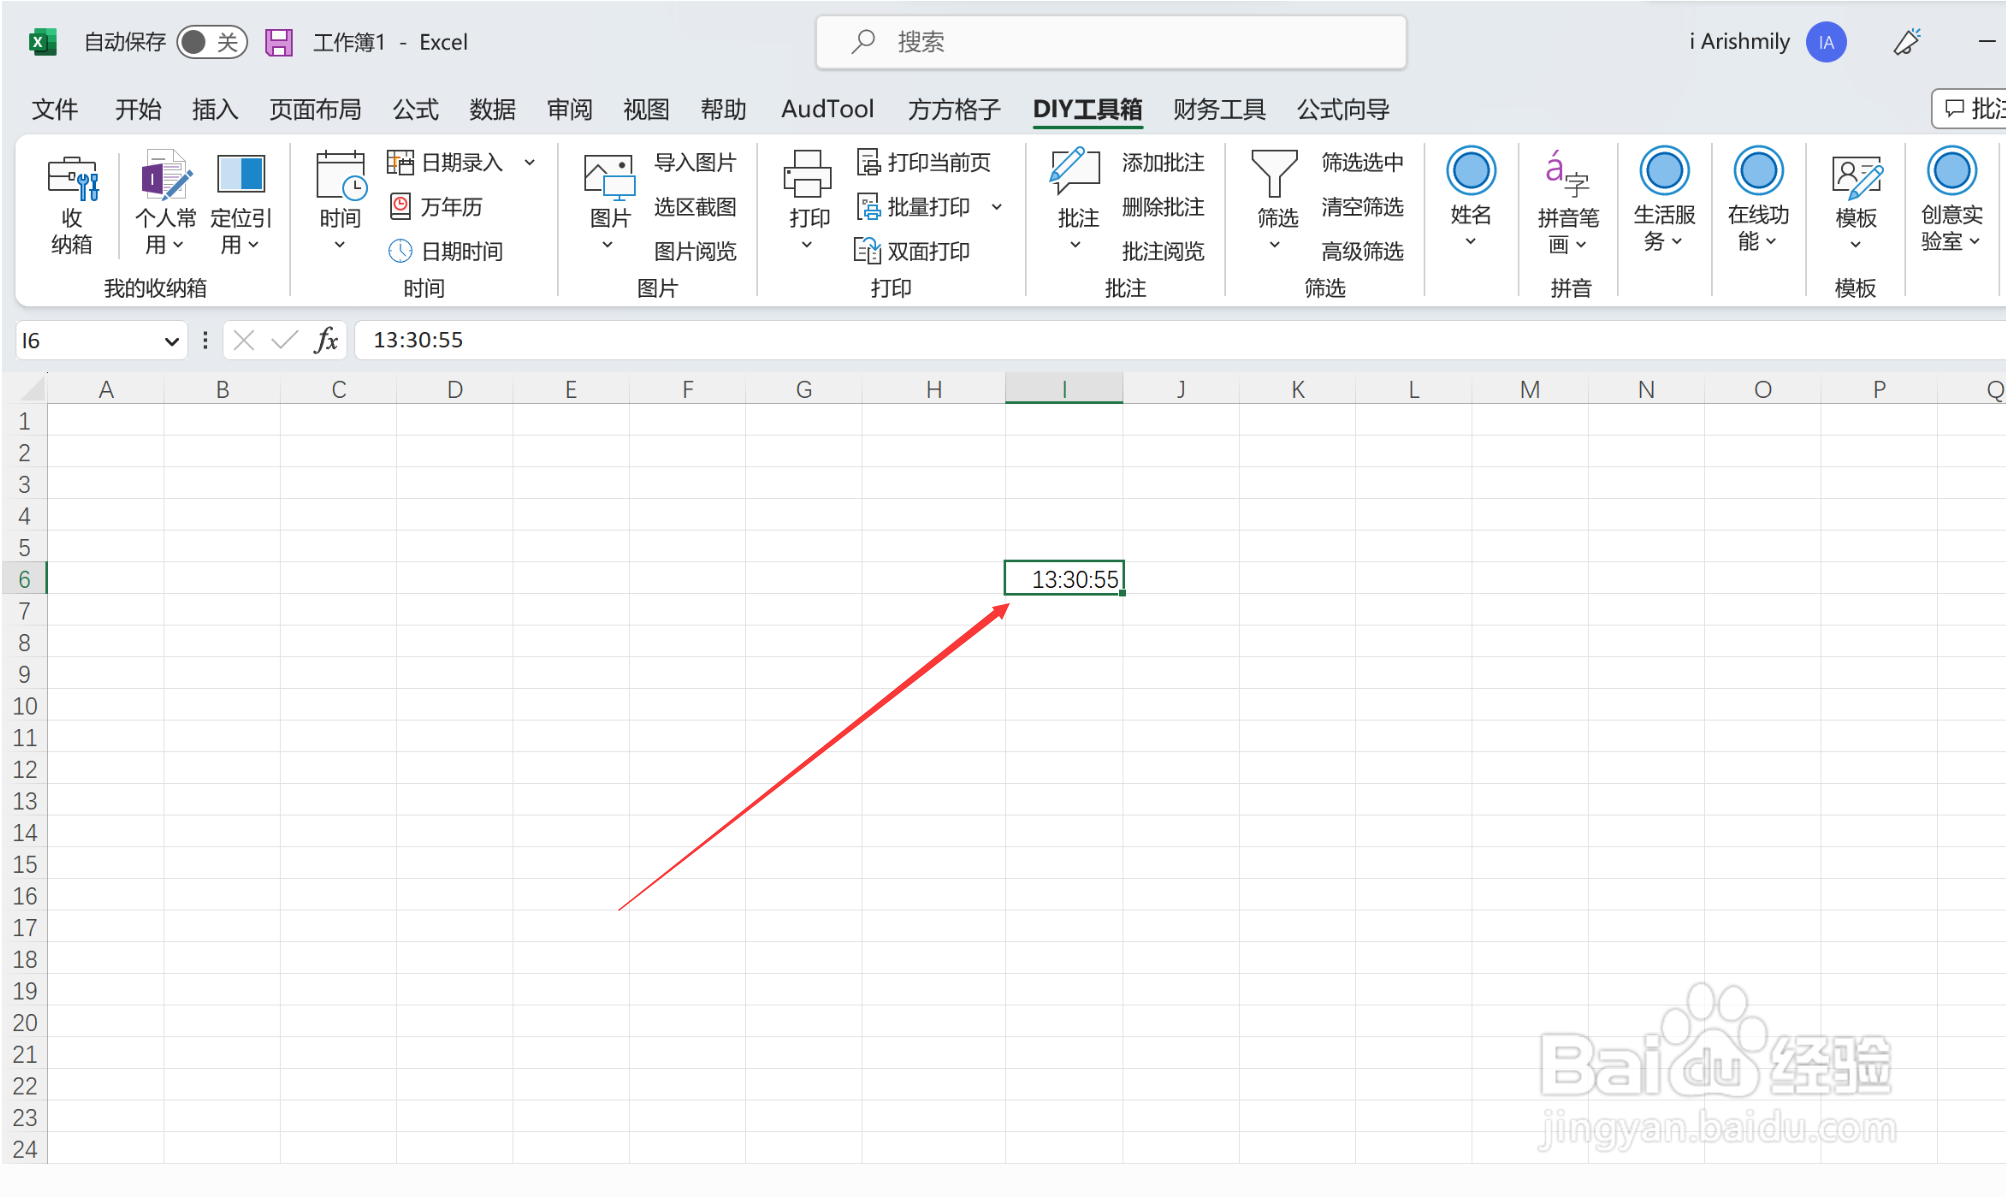Click the 万年历 calendar icon
The image size is (2006, 1197).
[400, 207]
